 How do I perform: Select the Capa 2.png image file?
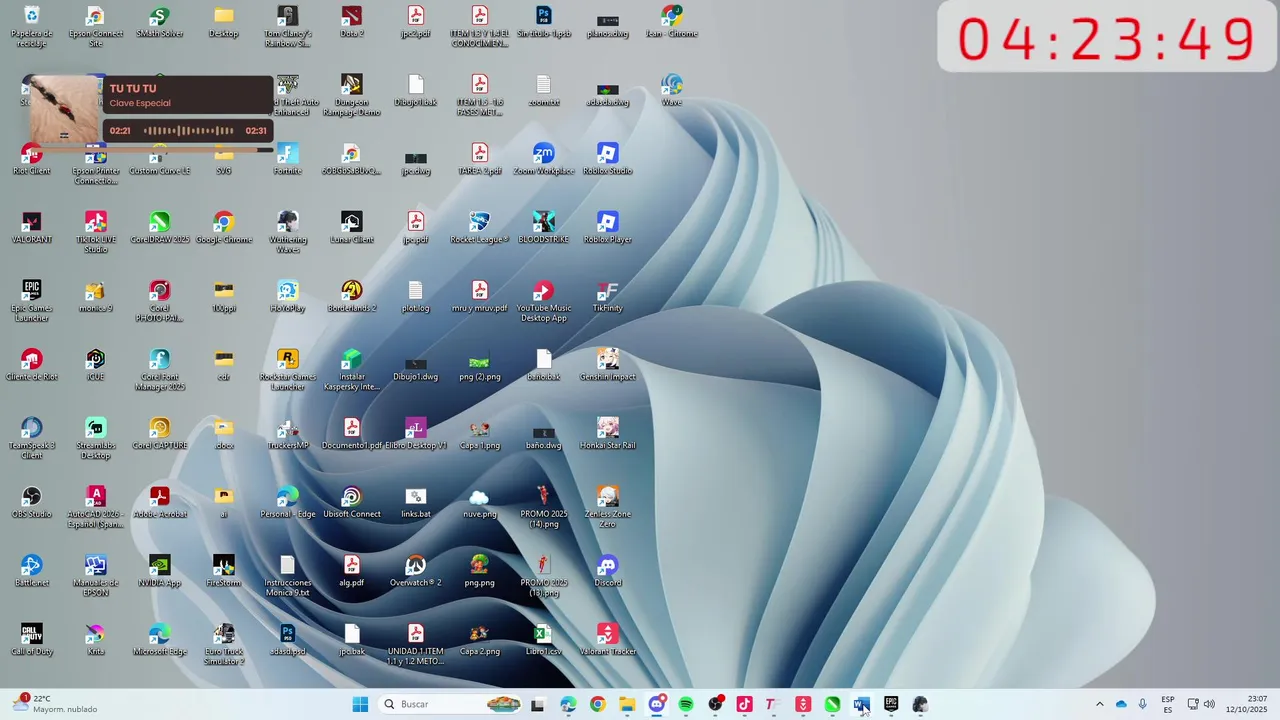(480, 640)
